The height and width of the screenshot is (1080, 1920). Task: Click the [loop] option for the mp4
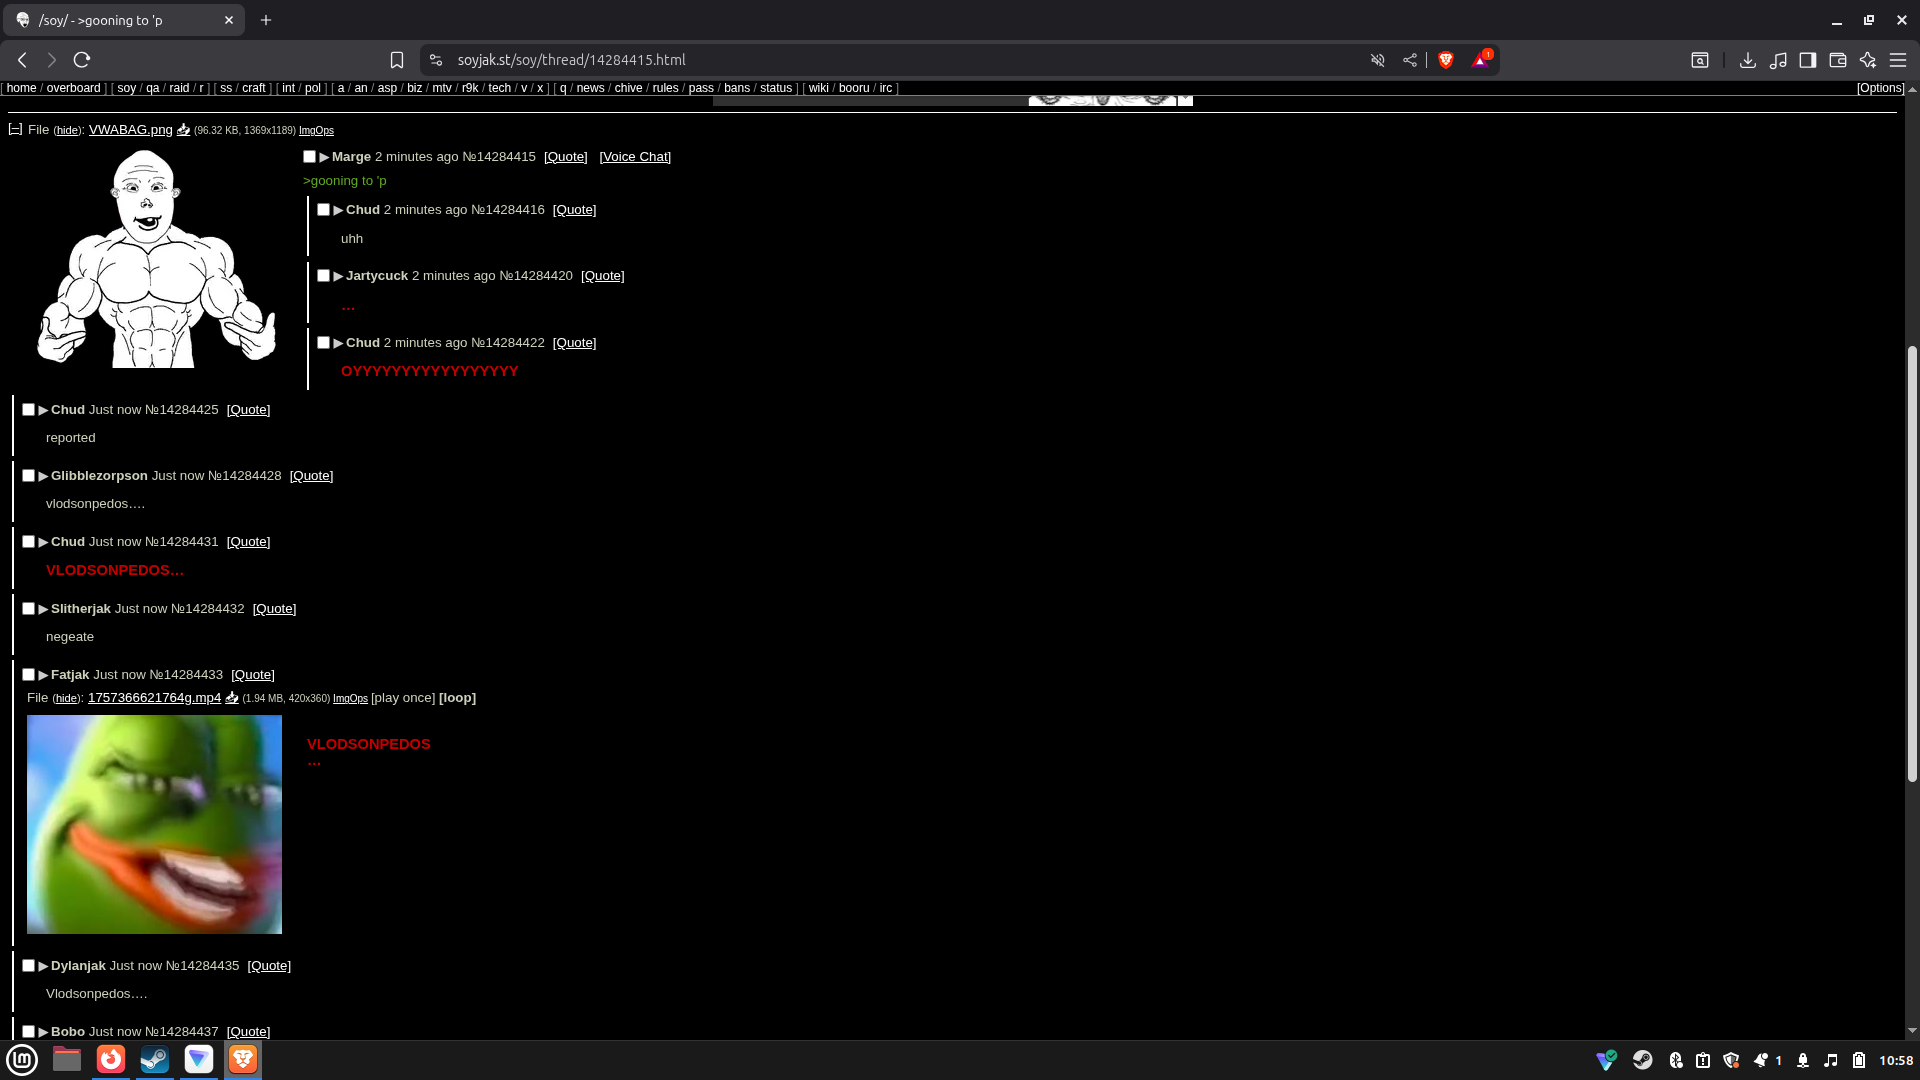[457, 698]
